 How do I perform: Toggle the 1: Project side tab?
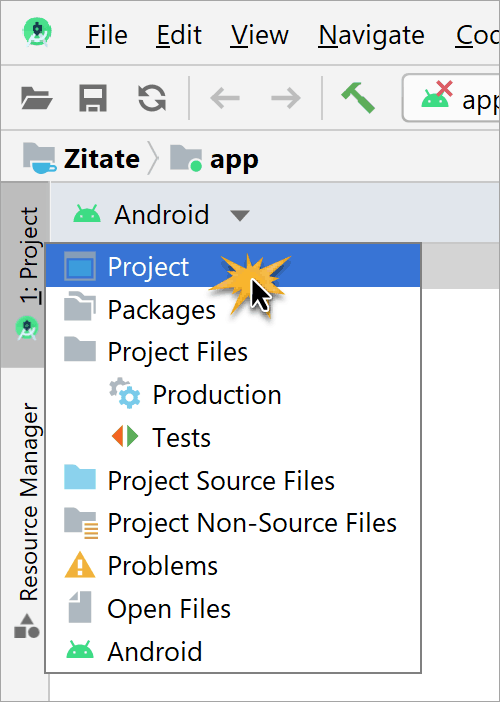pyautogui.click(x=28, y=274)
